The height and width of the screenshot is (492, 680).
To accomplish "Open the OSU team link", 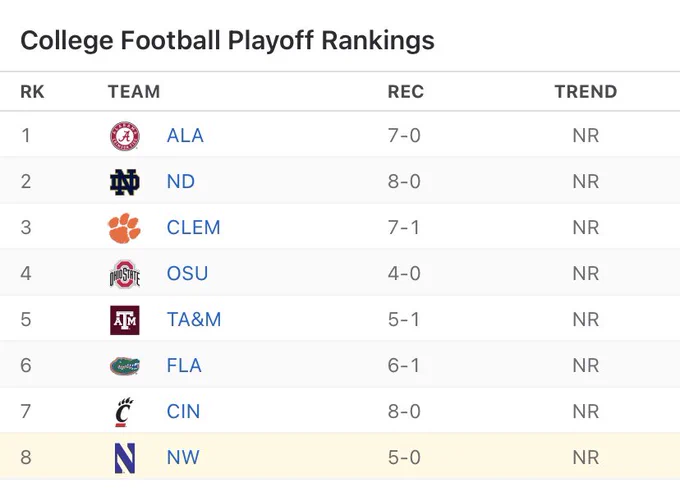I will [x=187, y=274].
